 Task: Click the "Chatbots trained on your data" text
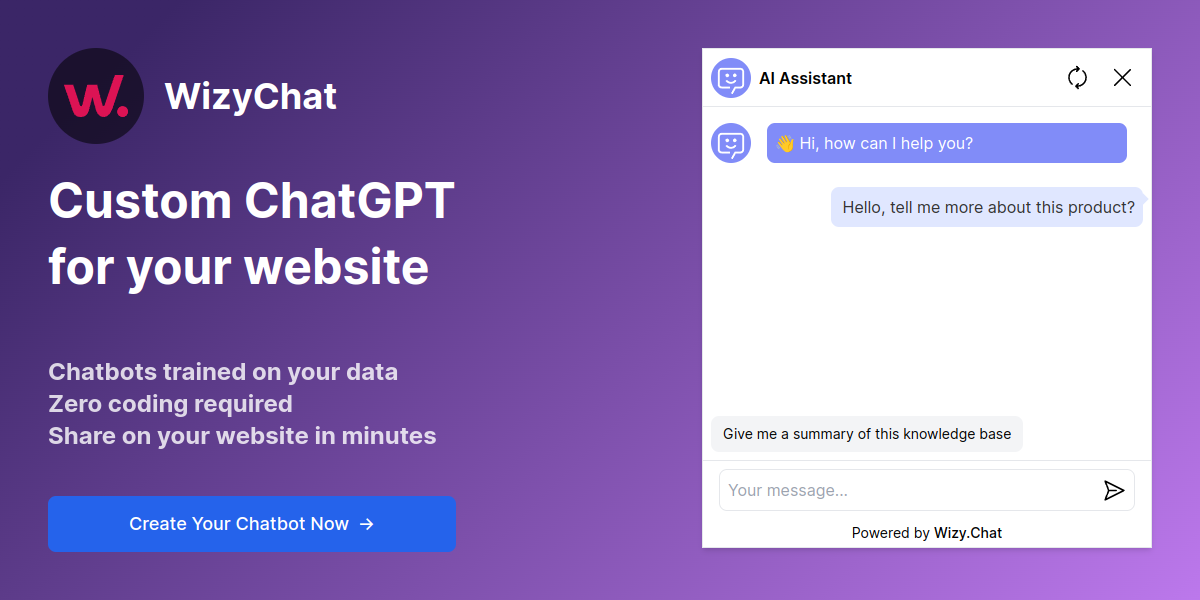(x=223, y=372)
